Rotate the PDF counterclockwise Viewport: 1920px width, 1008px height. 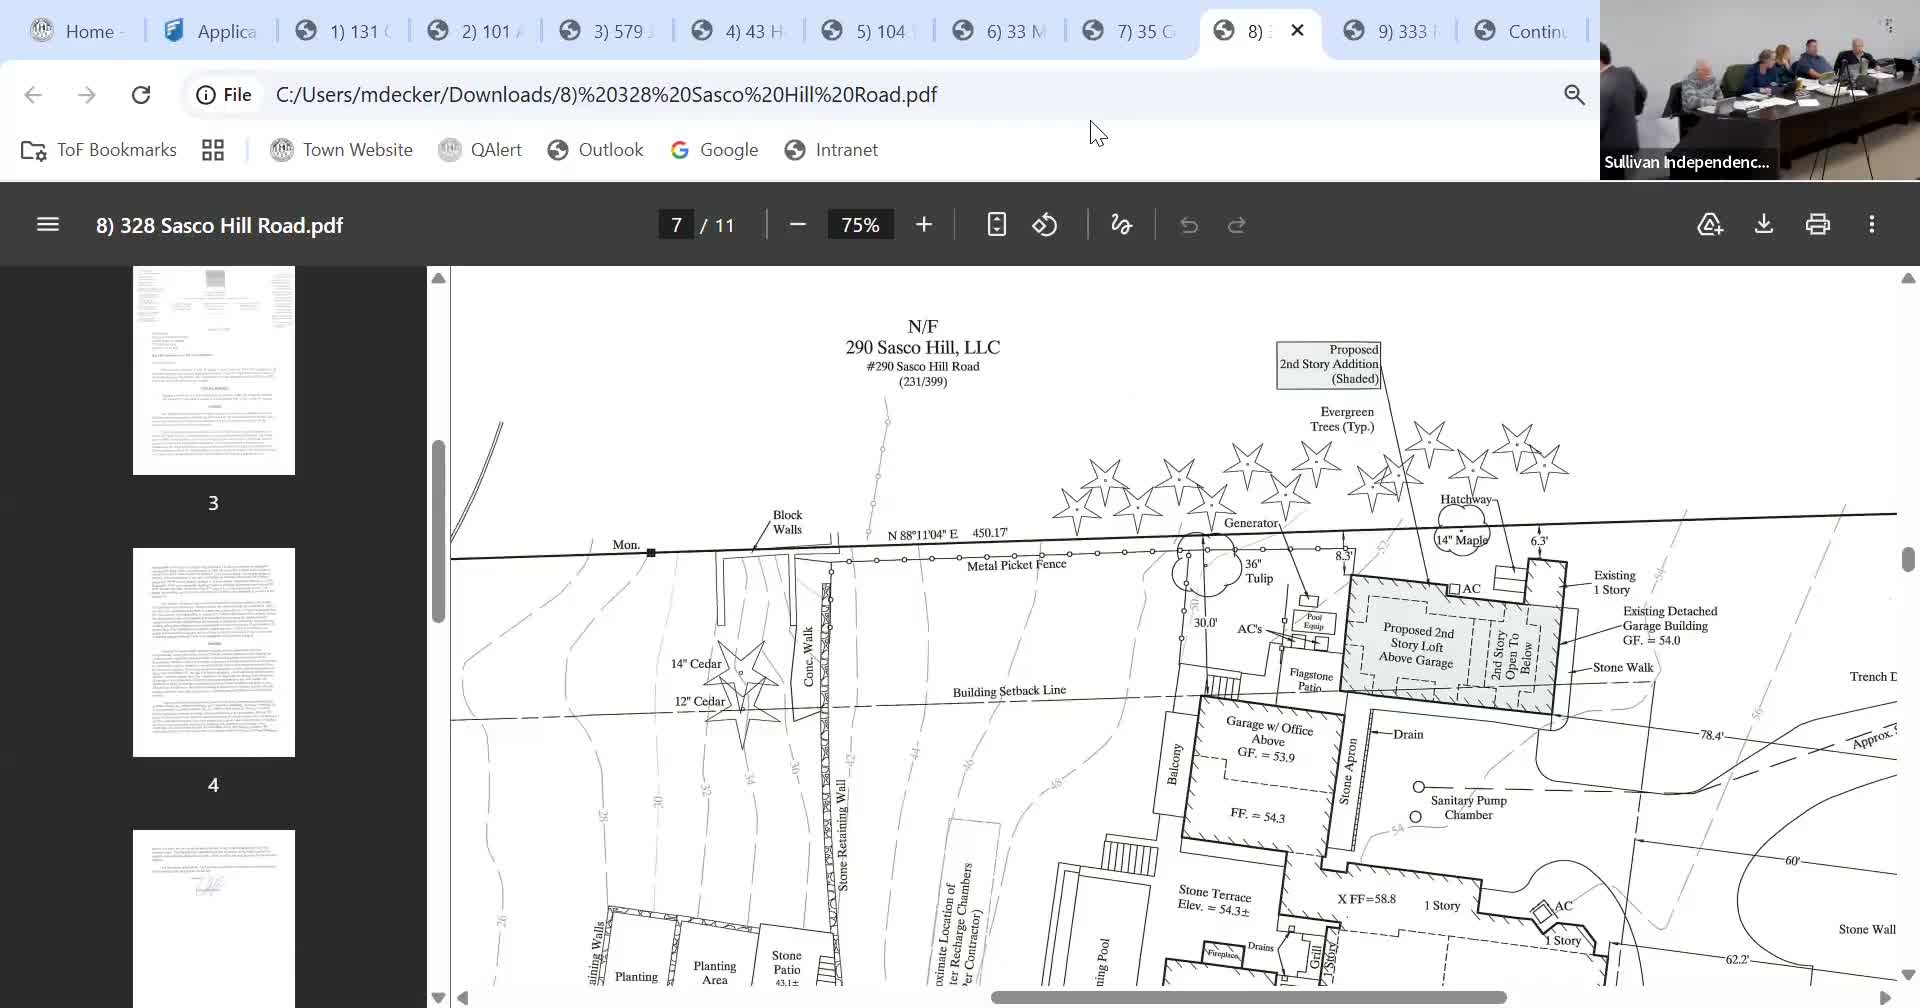(x=1045, y=225)
